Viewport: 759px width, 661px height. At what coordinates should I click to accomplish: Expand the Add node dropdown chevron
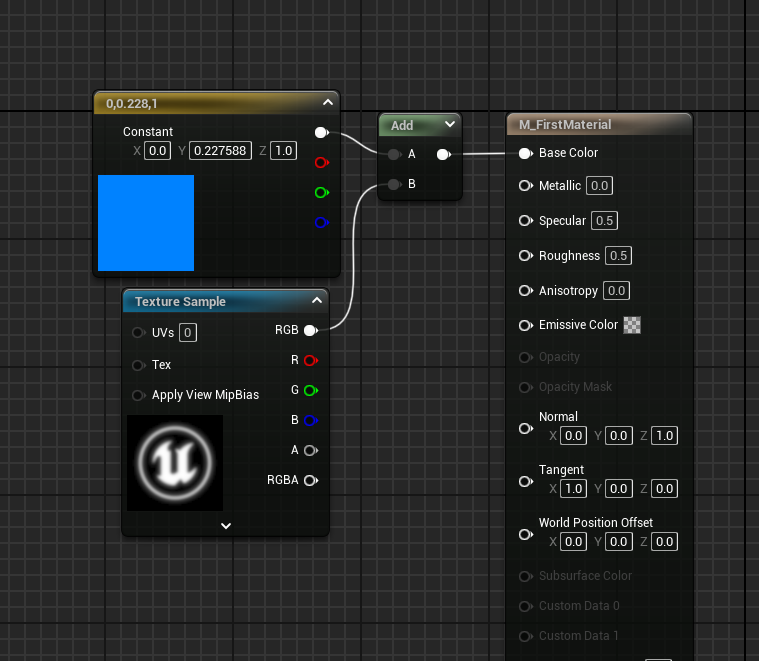click(450, 124)
